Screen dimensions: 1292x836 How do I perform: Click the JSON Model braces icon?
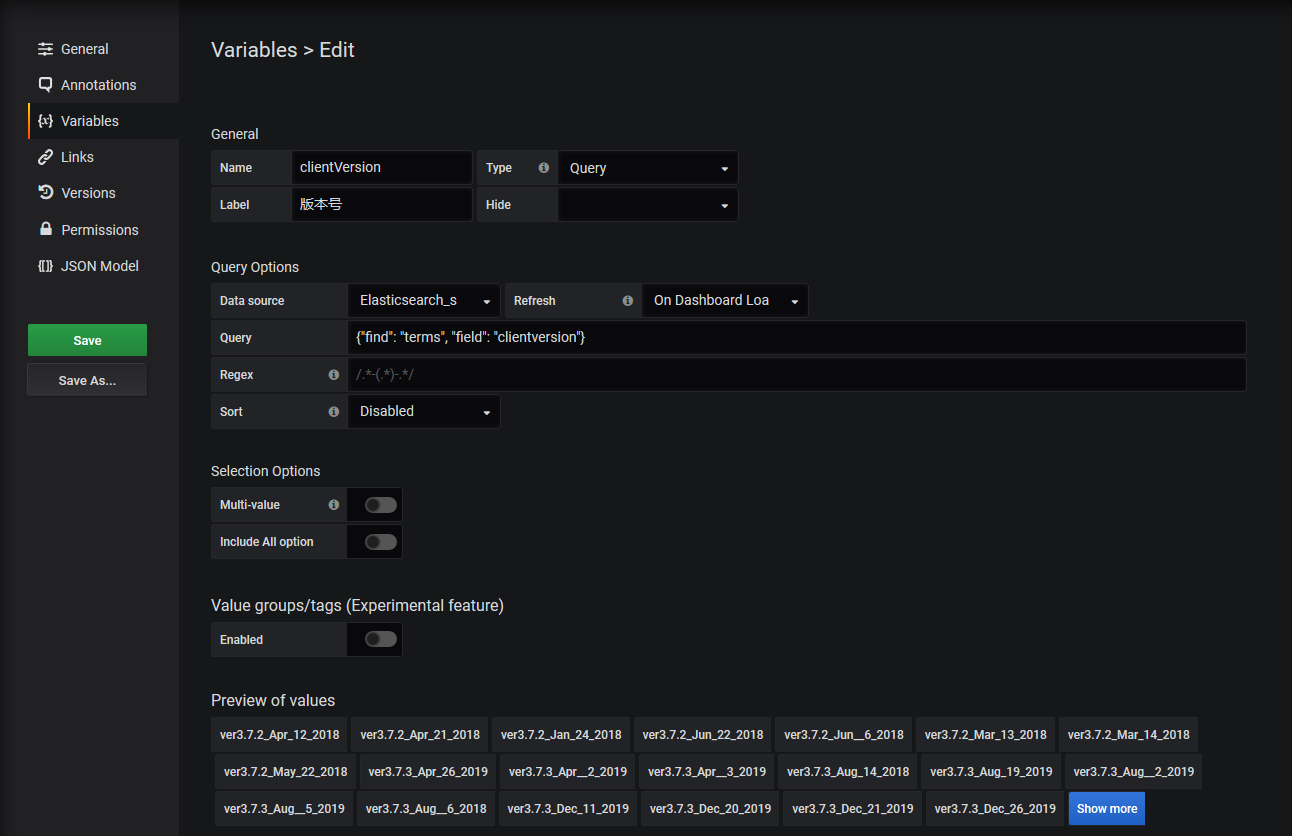click(45, 266)
